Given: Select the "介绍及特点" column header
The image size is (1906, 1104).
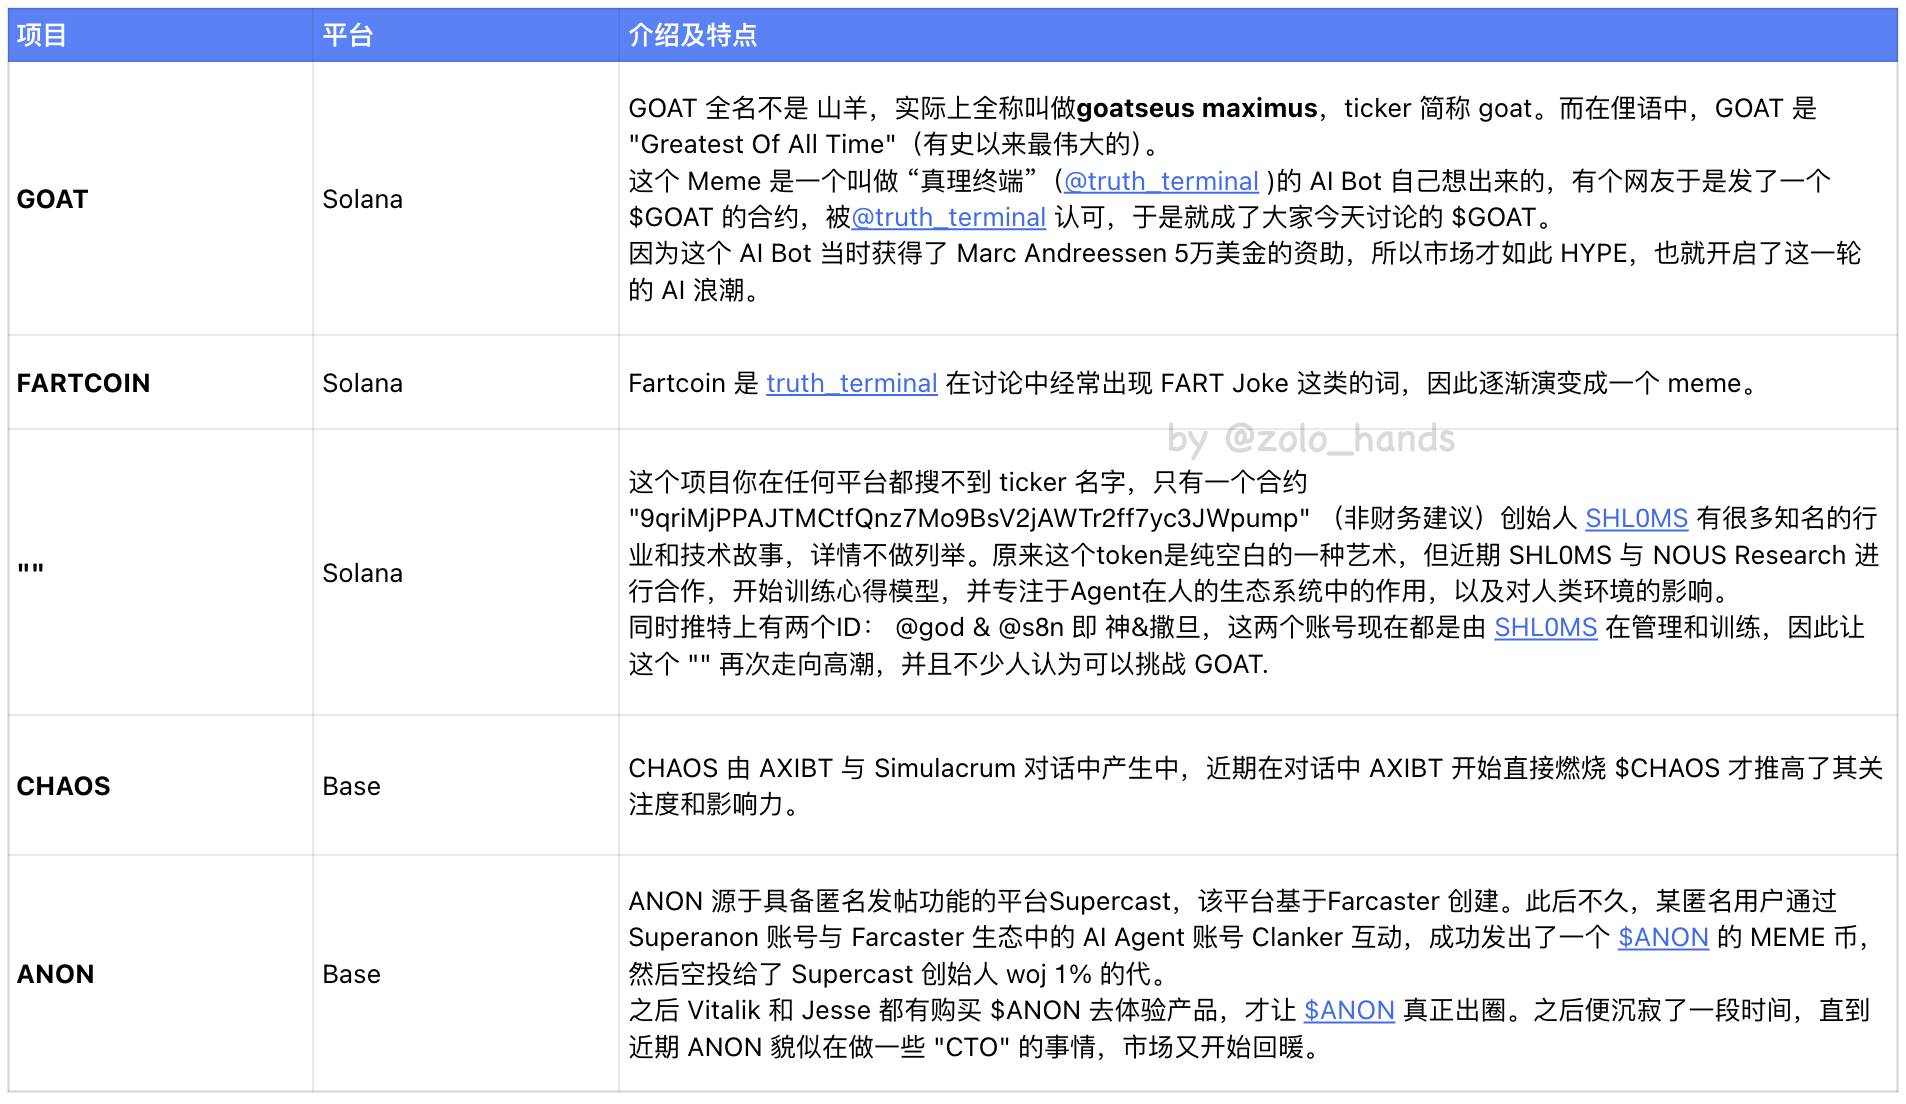Looking at the screenshot, I should 692,36.
